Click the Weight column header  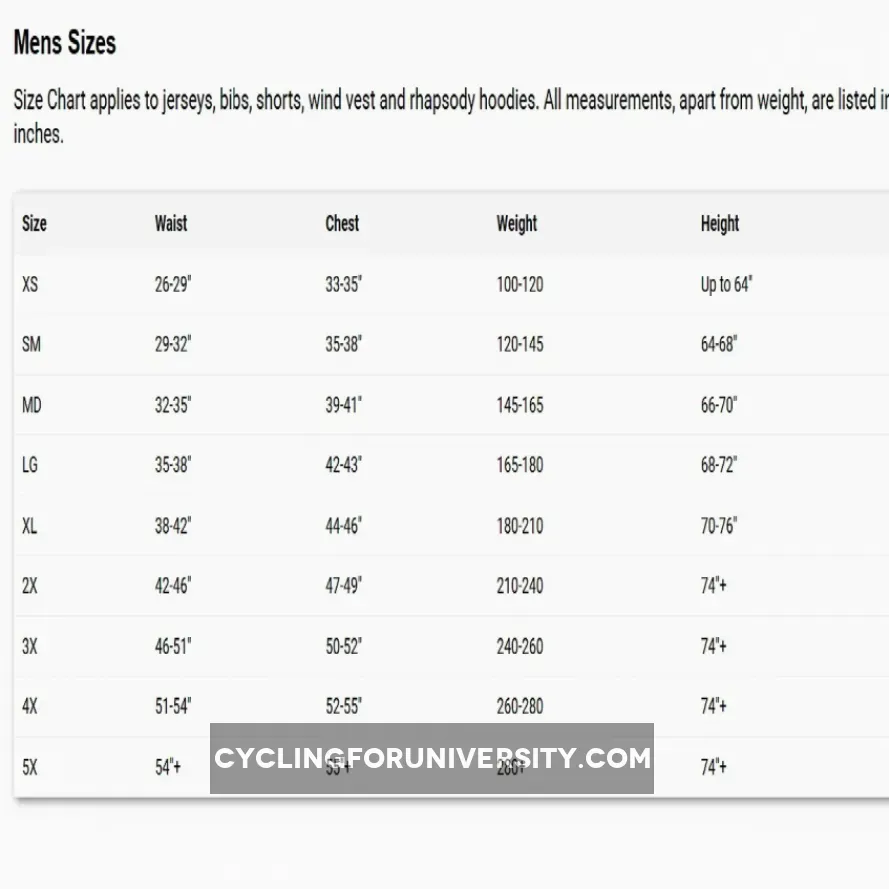[516, 223]
